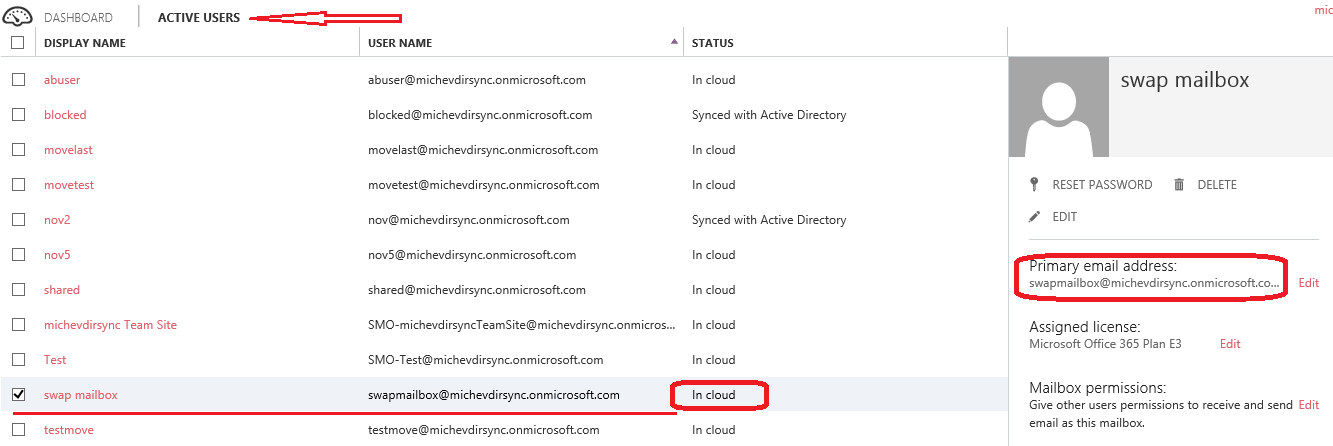
Task: Sort by Display Name column header
Action: [85, 43]
